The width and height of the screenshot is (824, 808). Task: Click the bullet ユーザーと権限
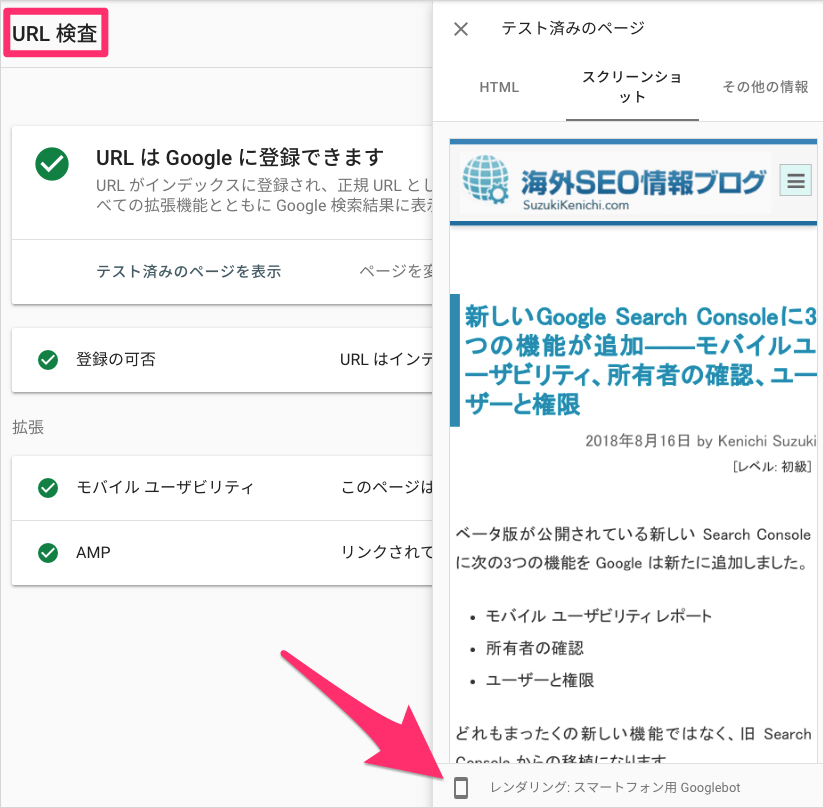point(540,681)
